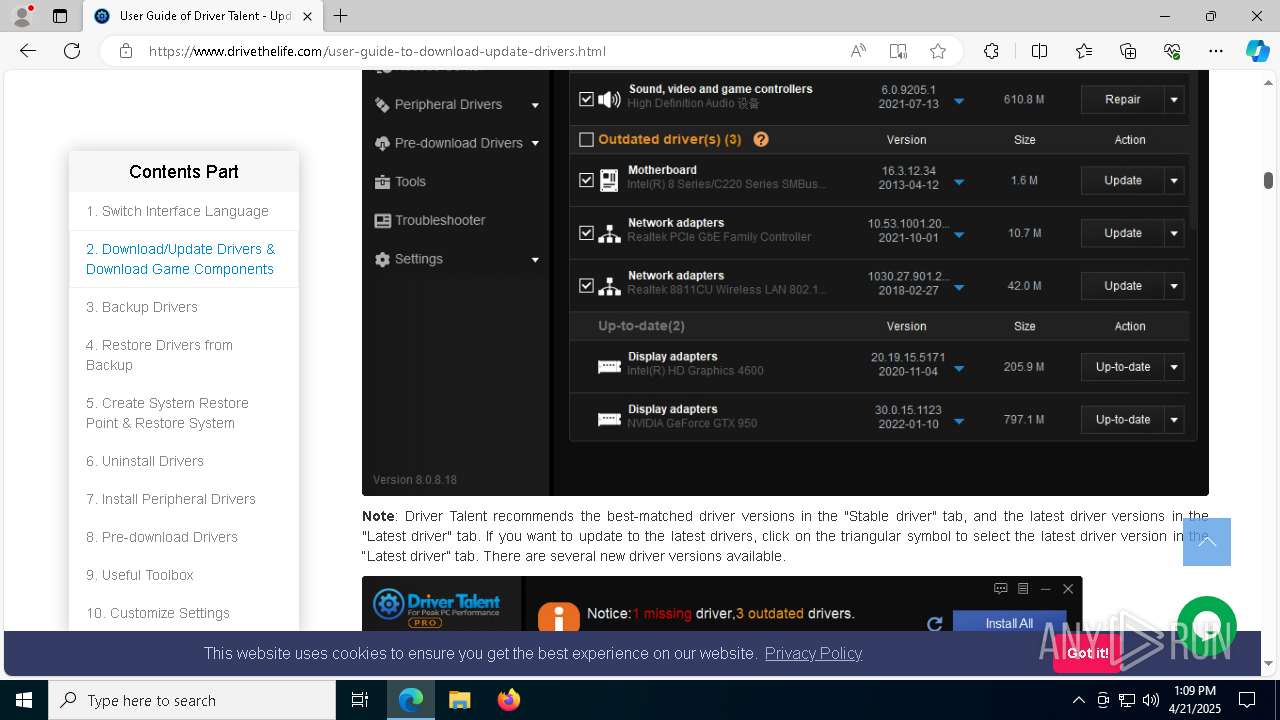Viewport: 1280px width, 720px height.
Task: Click the Windows taskbar search box
Action: (192, 700)
